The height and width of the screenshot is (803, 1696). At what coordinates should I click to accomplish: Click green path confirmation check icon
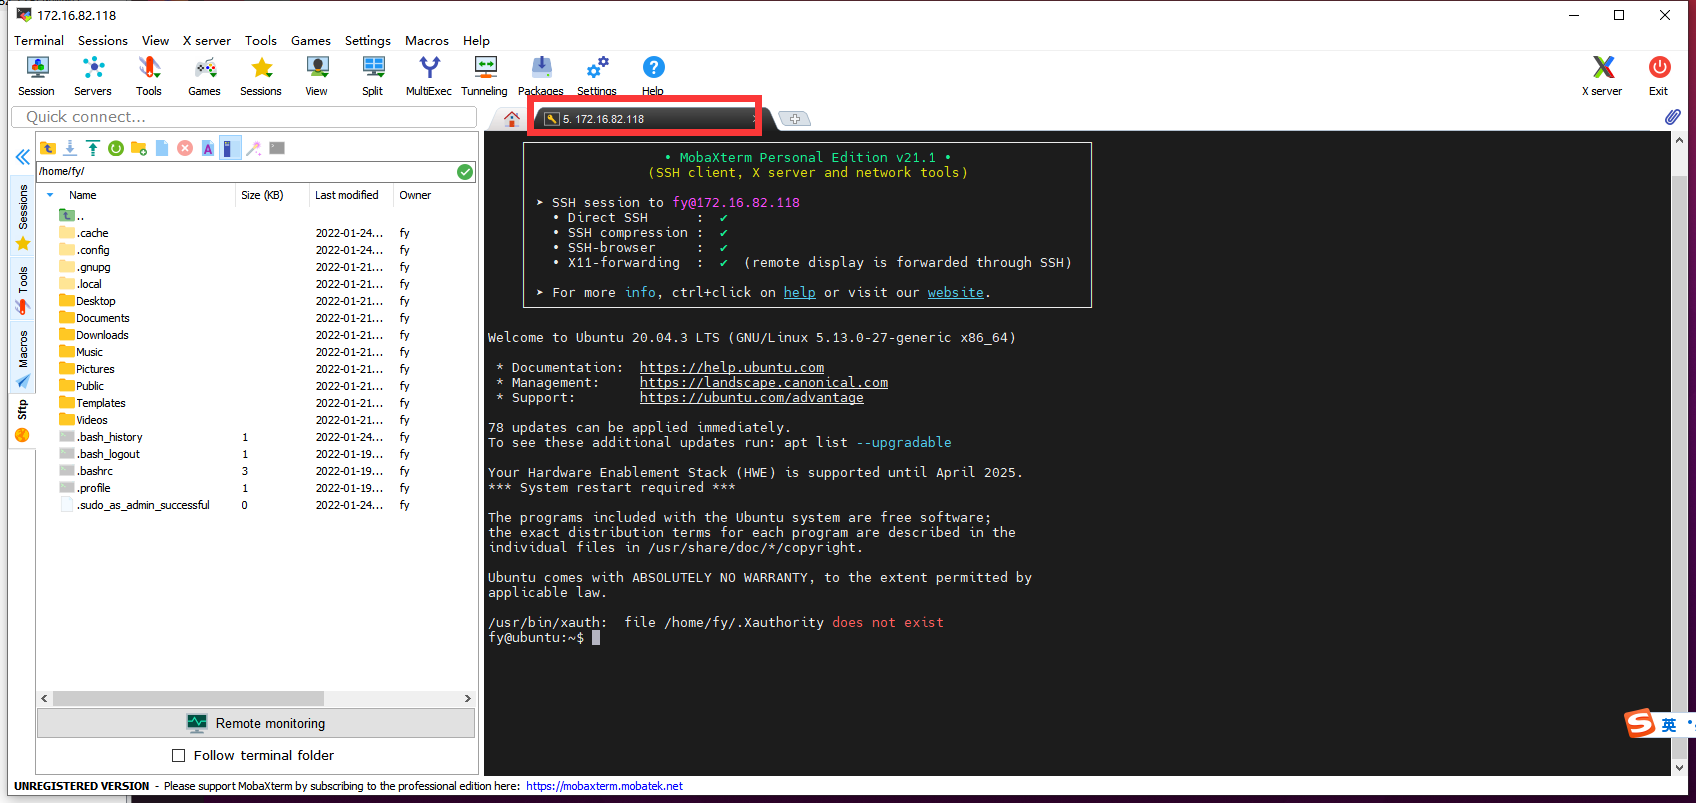click(465, 171)
